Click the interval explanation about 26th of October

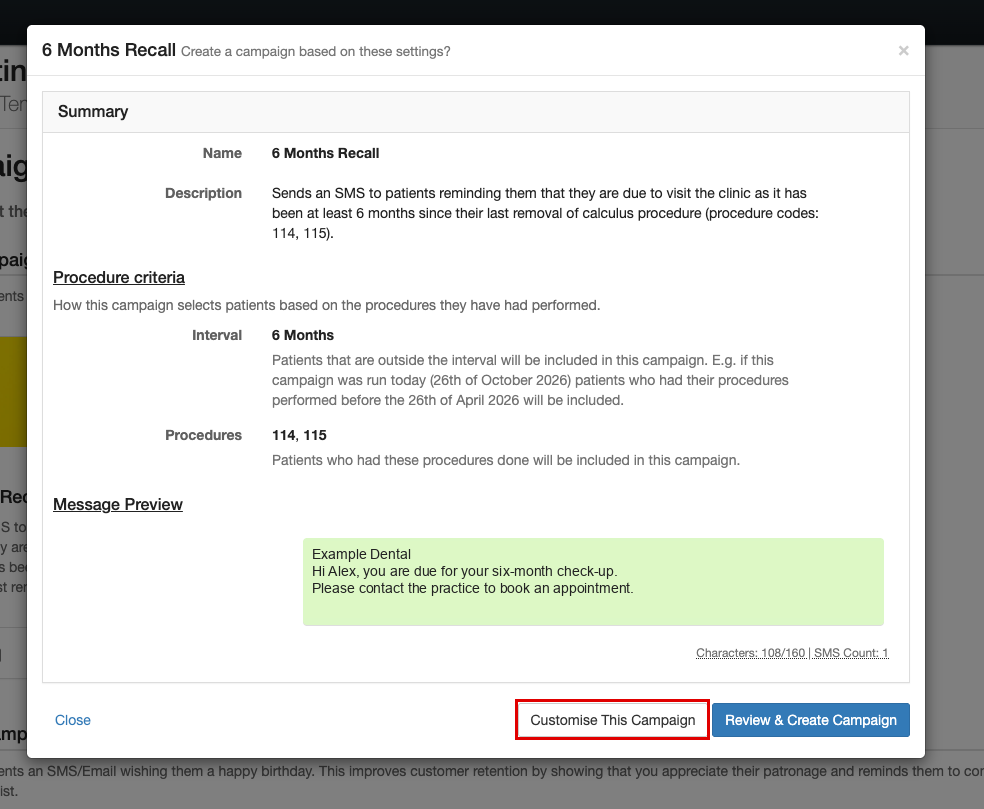(530, 380)
